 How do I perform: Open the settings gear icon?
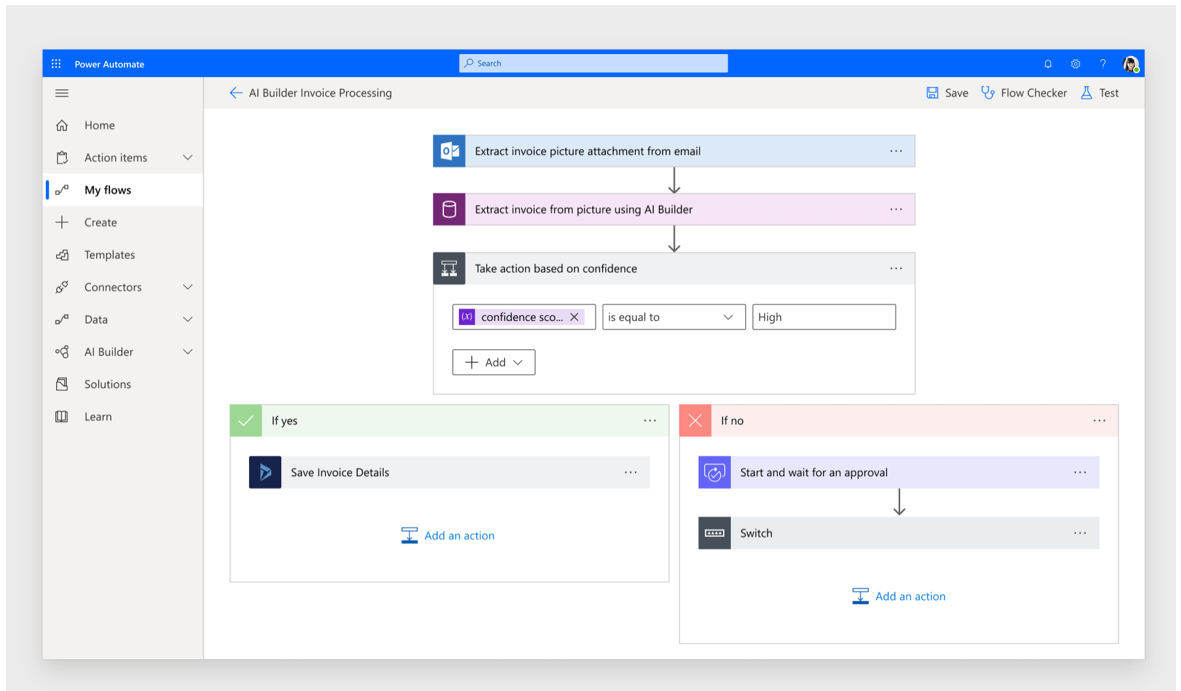pos(1076,64)
